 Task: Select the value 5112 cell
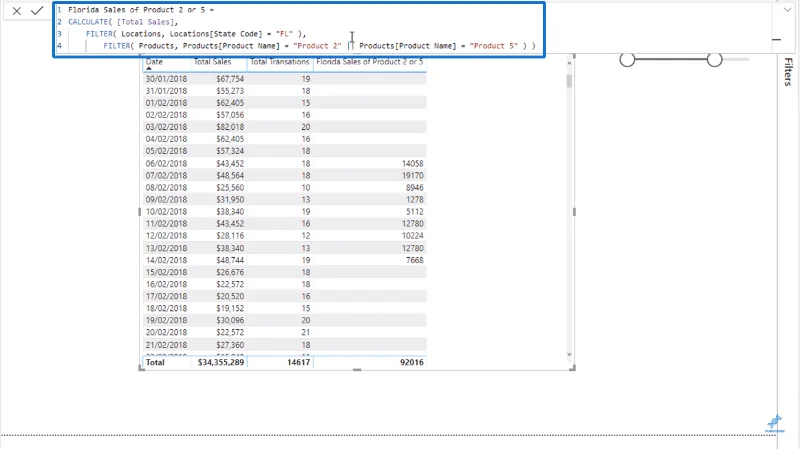tap(415, 212)
